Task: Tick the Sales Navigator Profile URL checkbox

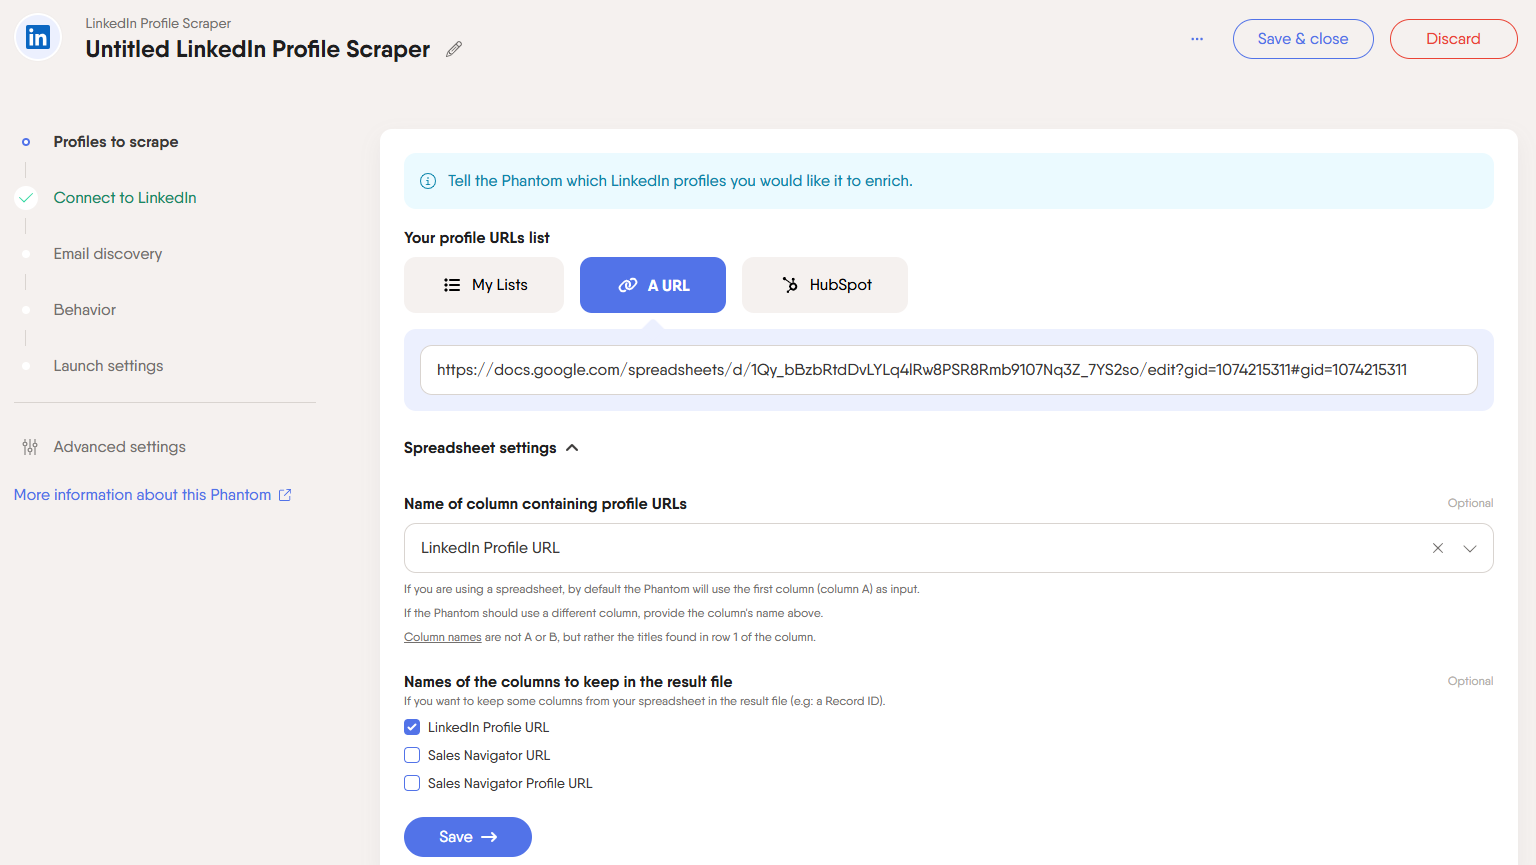Action: pyautogui.click(x=412, y=783)
